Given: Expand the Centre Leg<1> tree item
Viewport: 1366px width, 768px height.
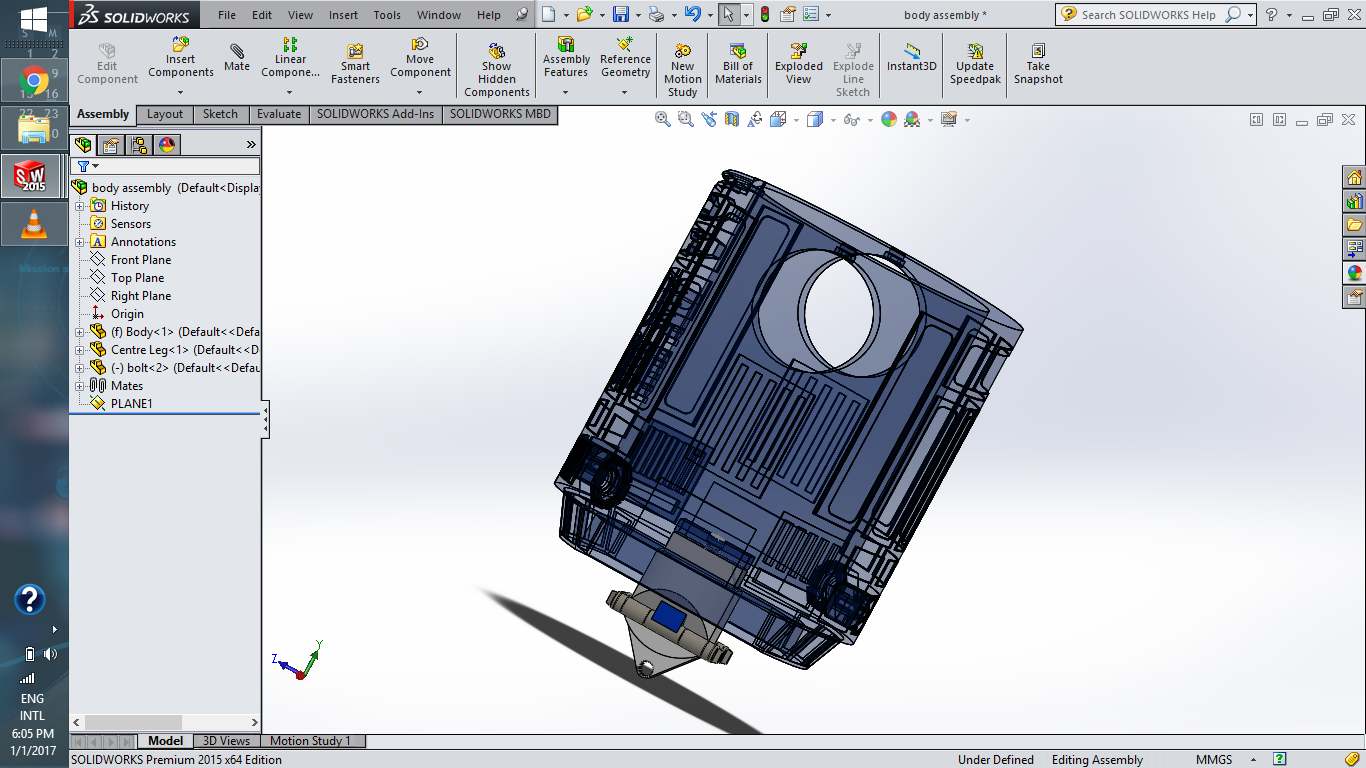Looking at the screenshot, I should [x=82, y=349].
